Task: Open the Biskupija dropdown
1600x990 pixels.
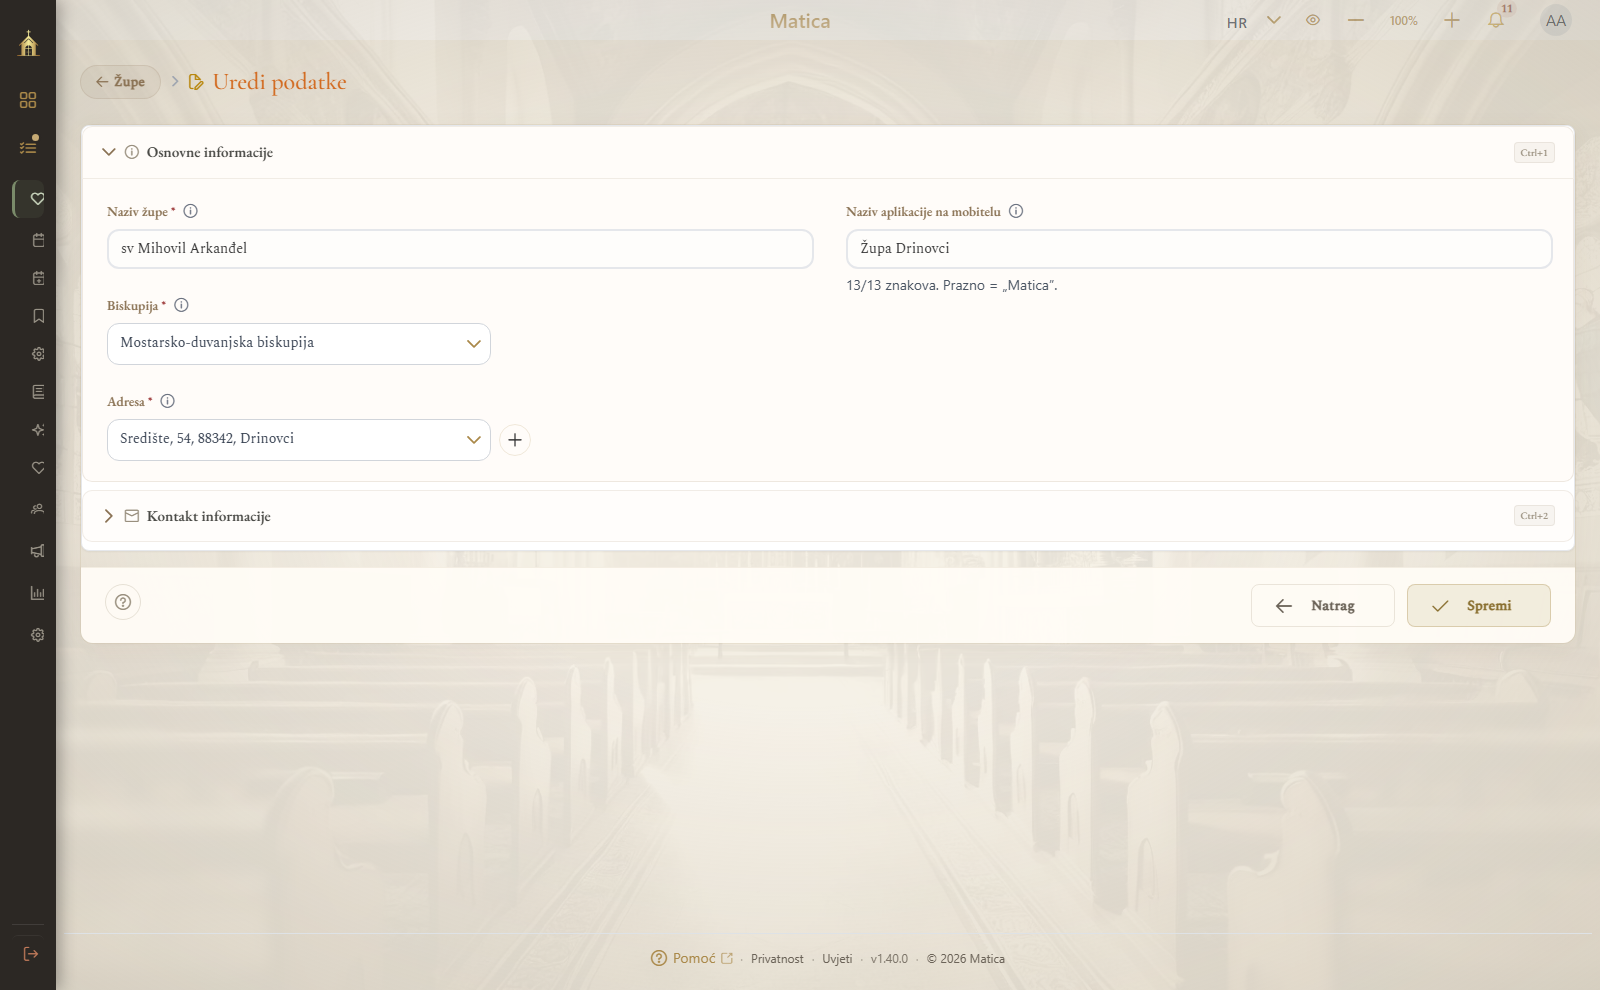Action: pyautogui.click(x=299, y=344)
